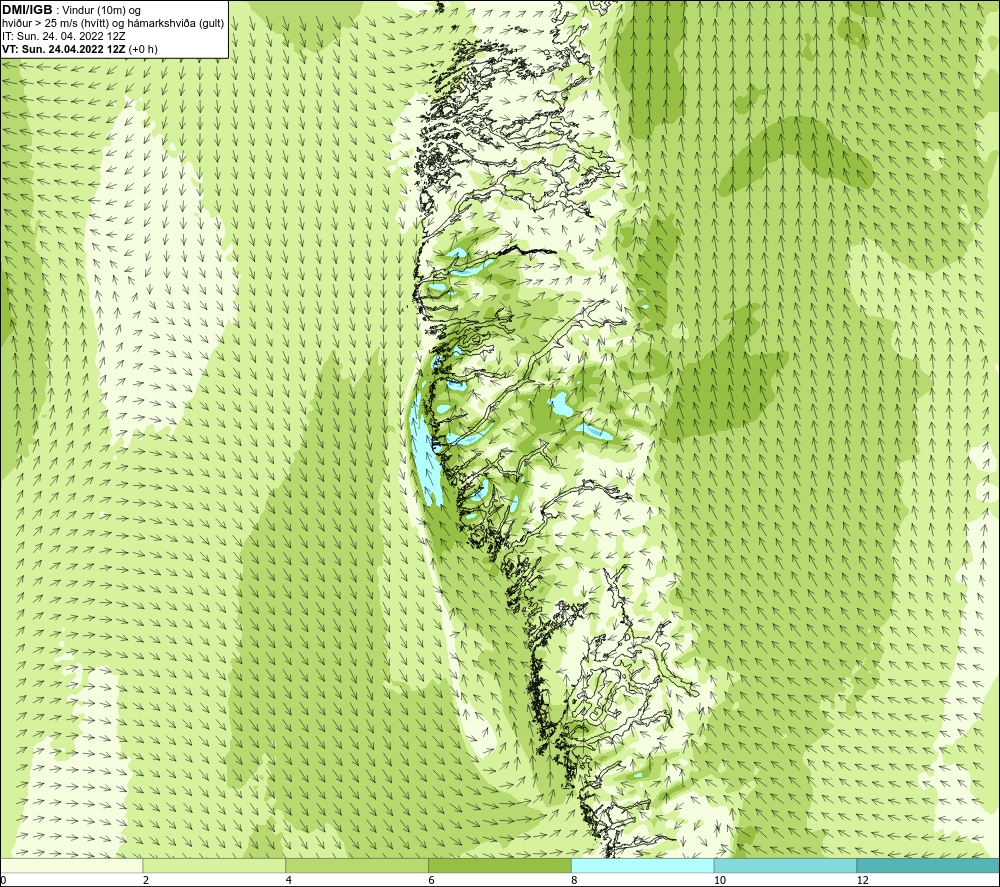Click the 4–6 m/s green legend color
Screen dimensions: 1000x887
click(x=357, y=865)
